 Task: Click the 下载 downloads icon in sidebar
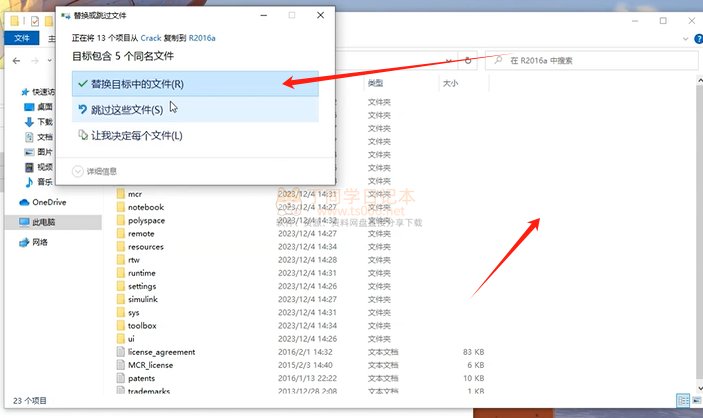[x=28, y=122]
